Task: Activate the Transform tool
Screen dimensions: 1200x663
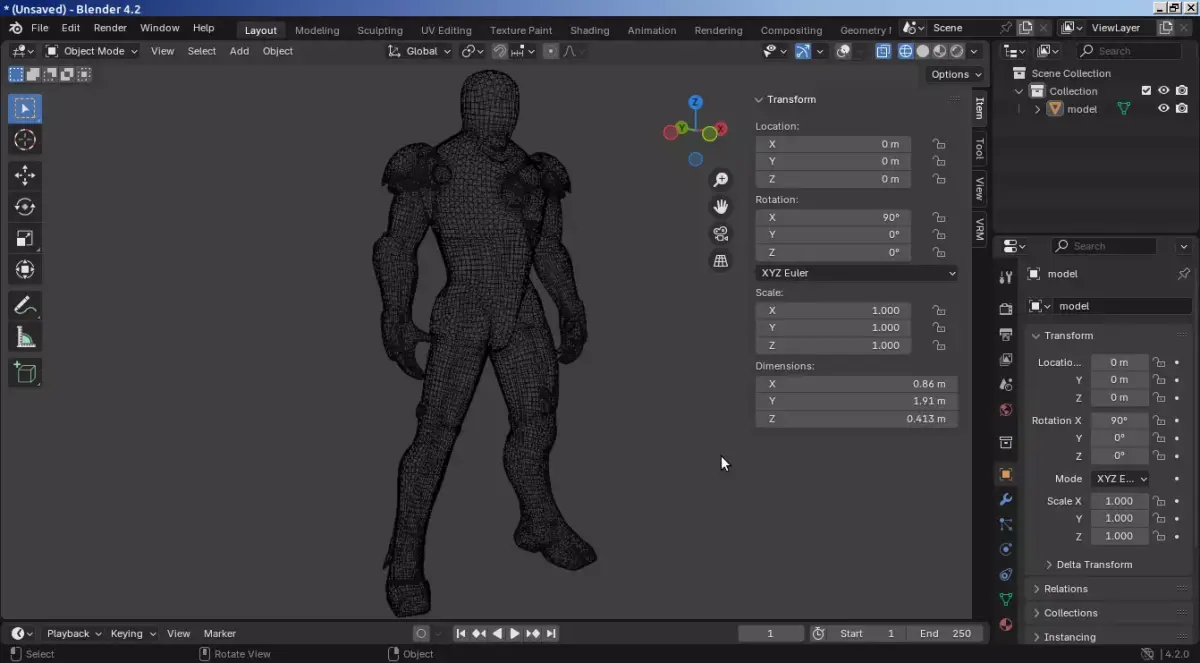Action: tap(25, 269)
